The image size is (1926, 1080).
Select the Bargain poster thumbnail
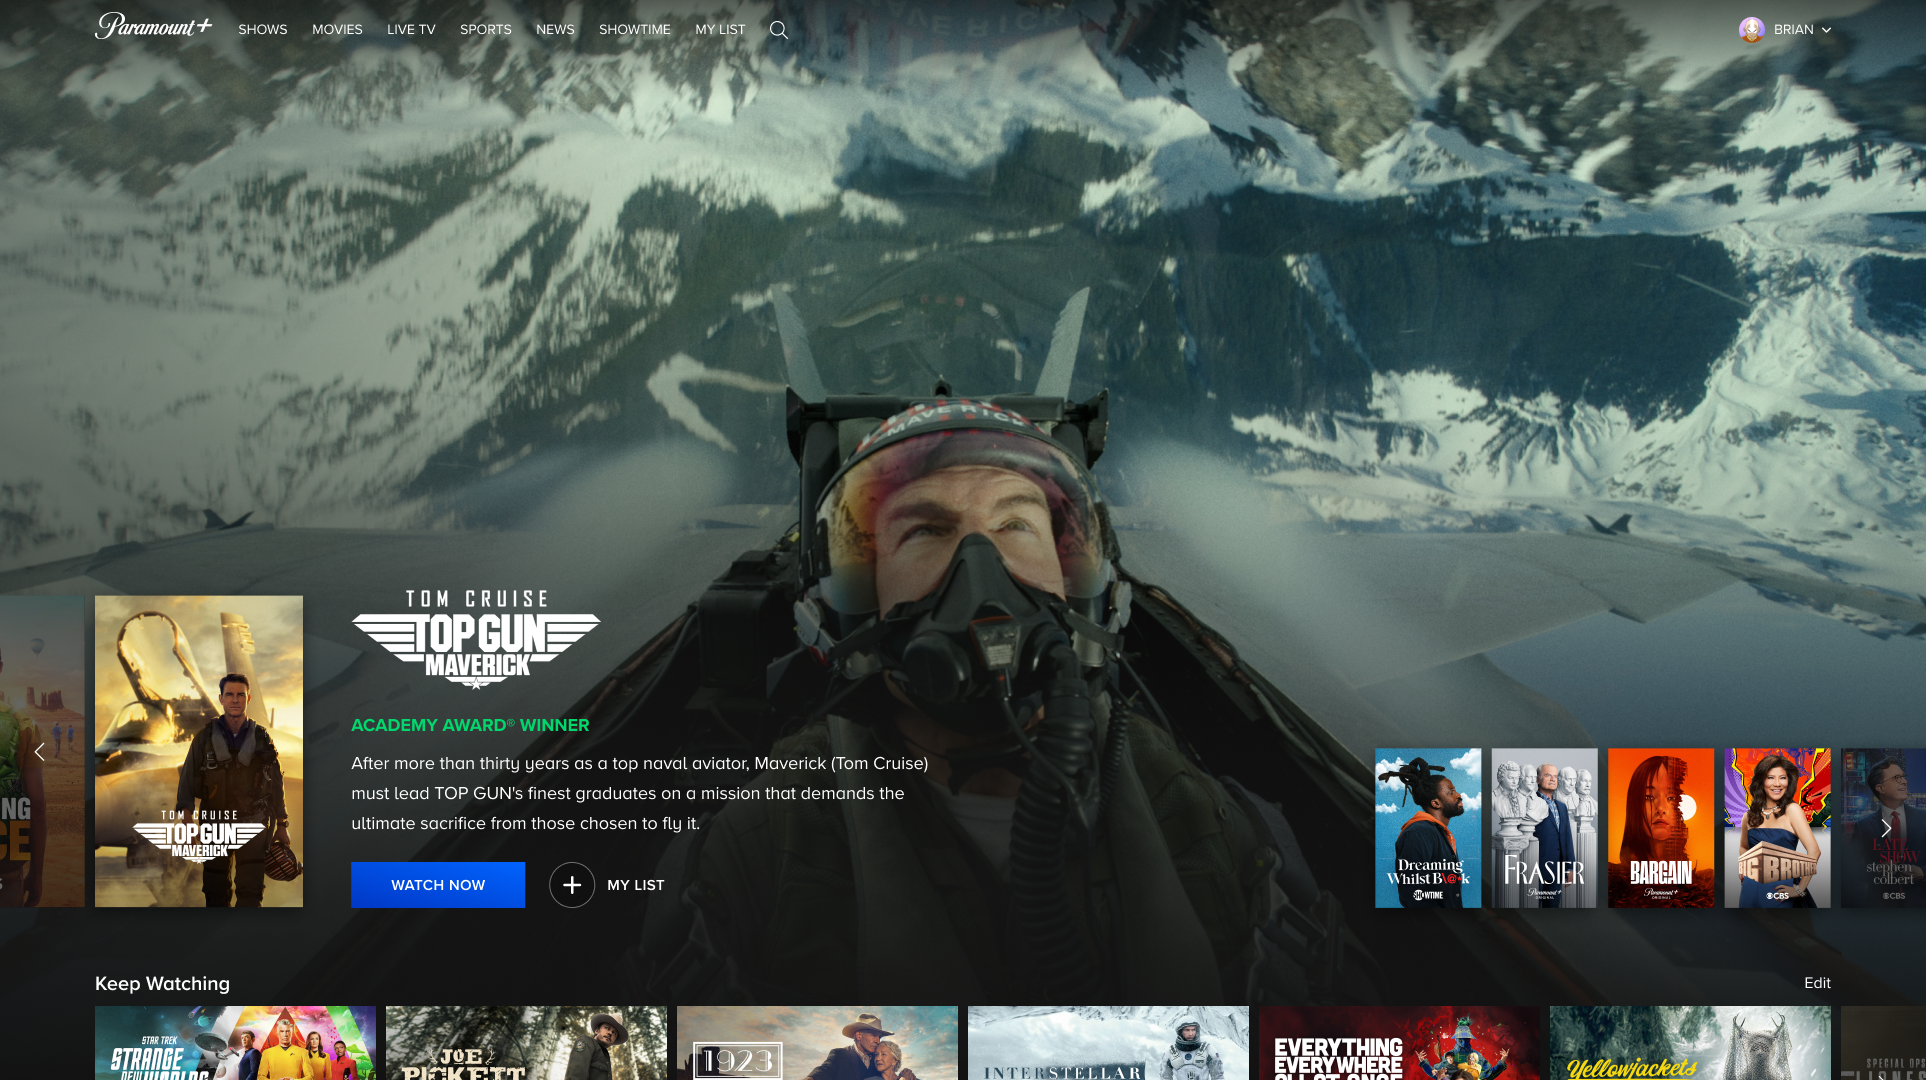pos(1660,828)
